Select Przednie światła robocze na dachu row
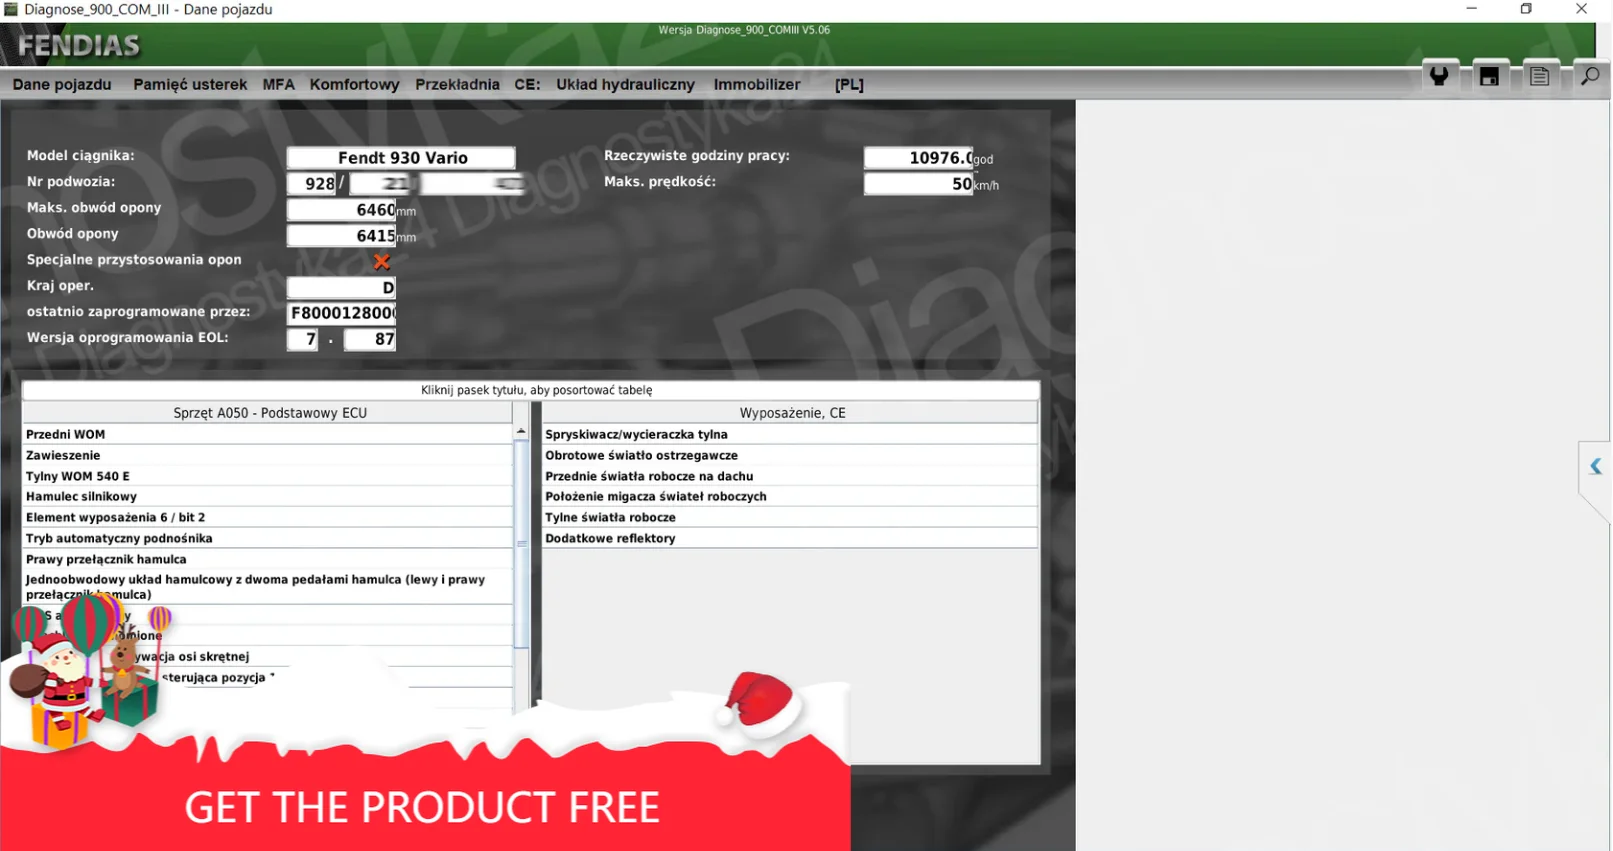Viewport: 1613px width, 851px height. (790, 476)
